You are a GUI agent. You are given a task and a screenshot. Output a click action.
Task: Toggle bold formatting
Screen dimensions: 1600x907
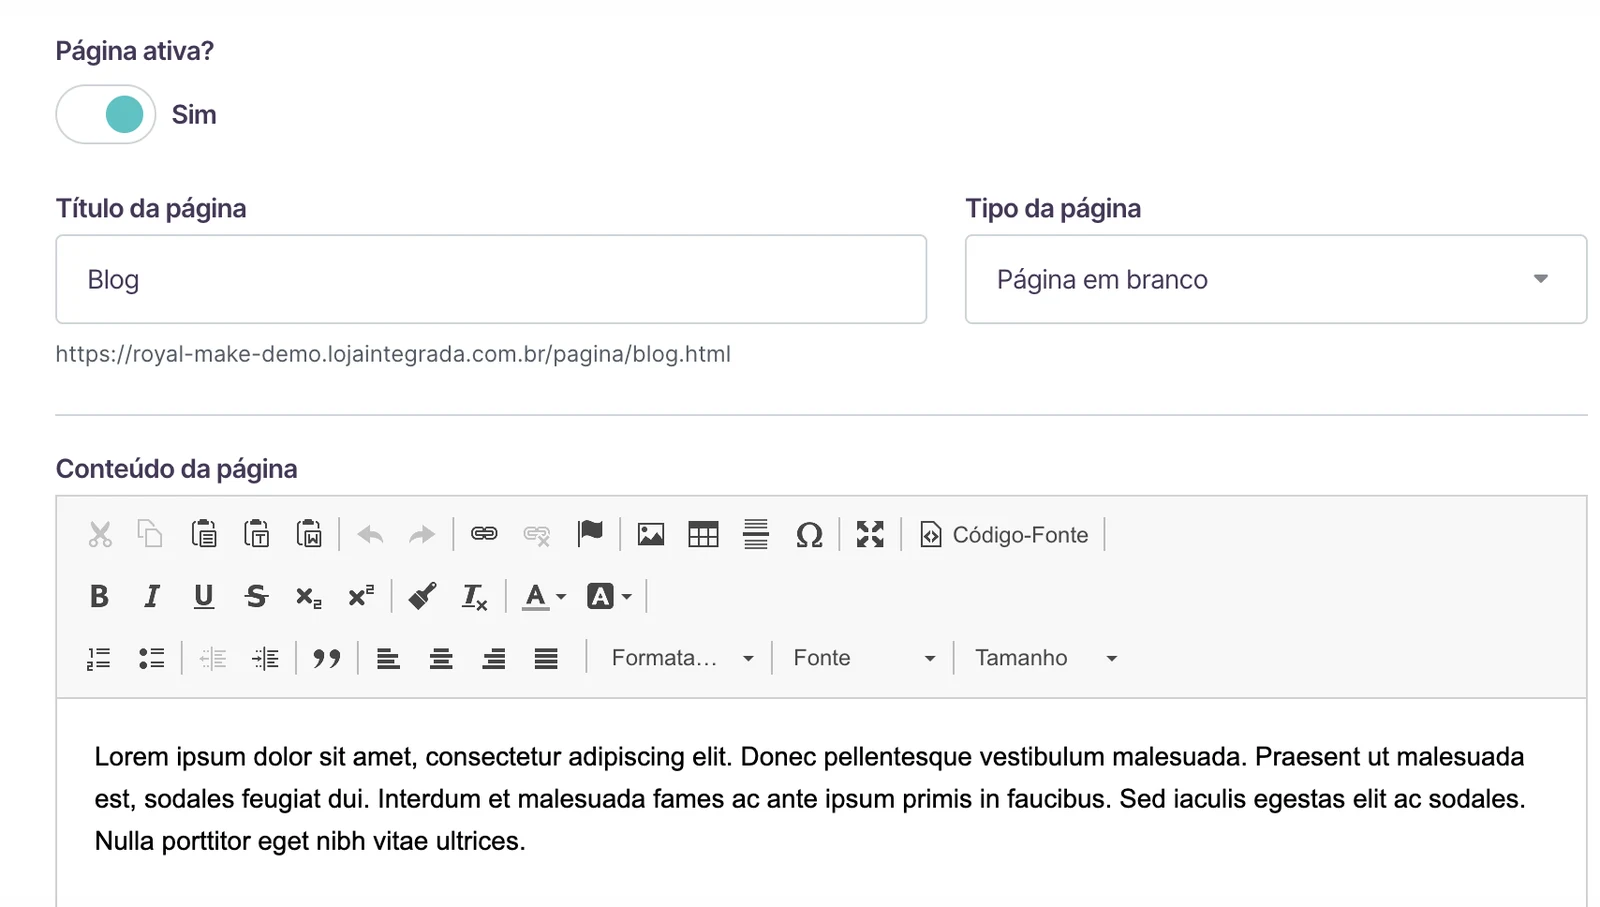(99, 596)
